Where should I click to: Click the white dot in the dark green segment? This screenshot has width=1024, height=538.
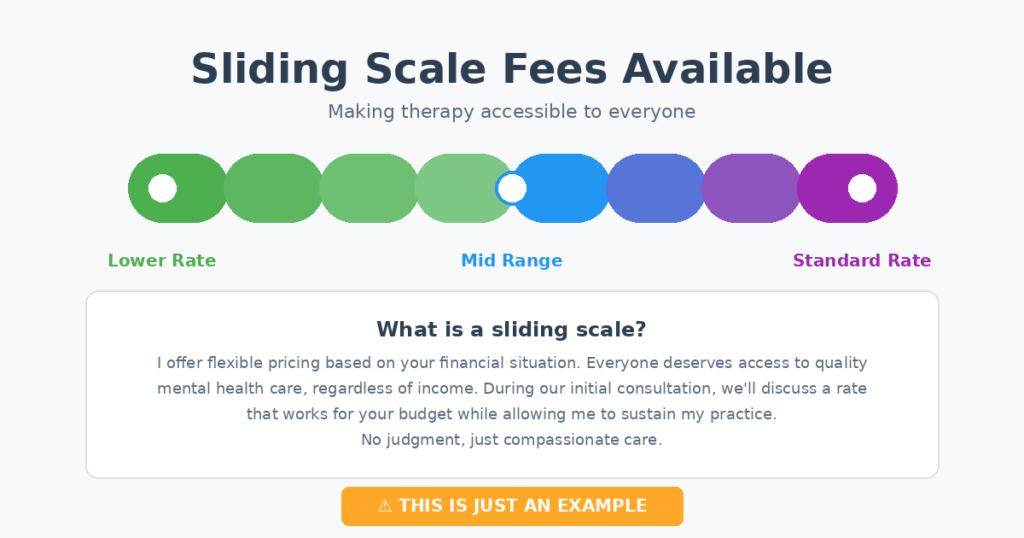coord(162,188)
